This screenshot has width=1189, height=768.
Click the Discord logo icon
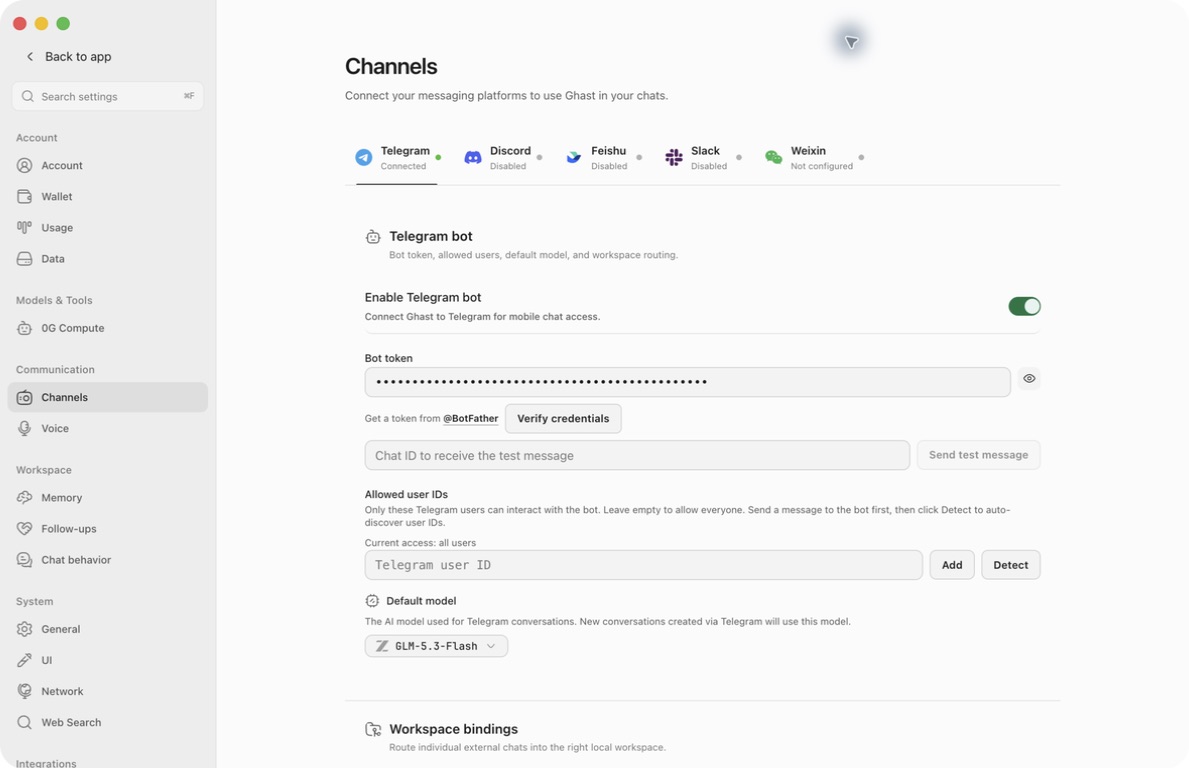[472, 158]
